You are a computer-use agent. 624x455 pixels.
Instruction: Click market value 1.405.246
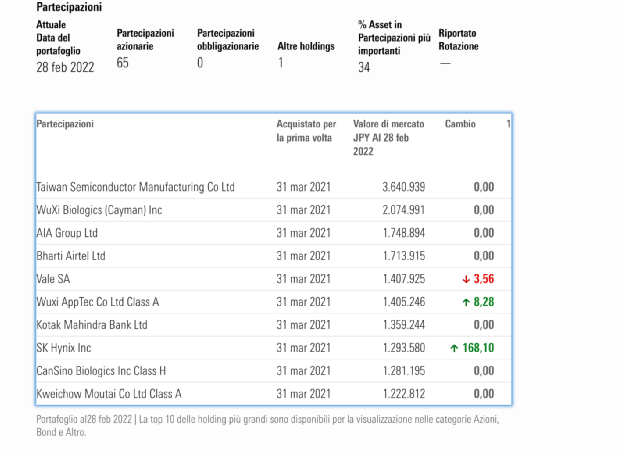404,302
